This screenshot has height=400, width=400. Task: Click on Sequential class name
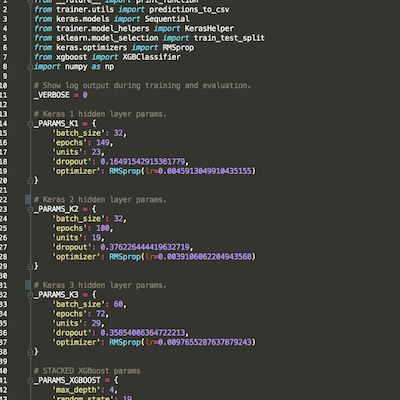(x=167, y=19)
